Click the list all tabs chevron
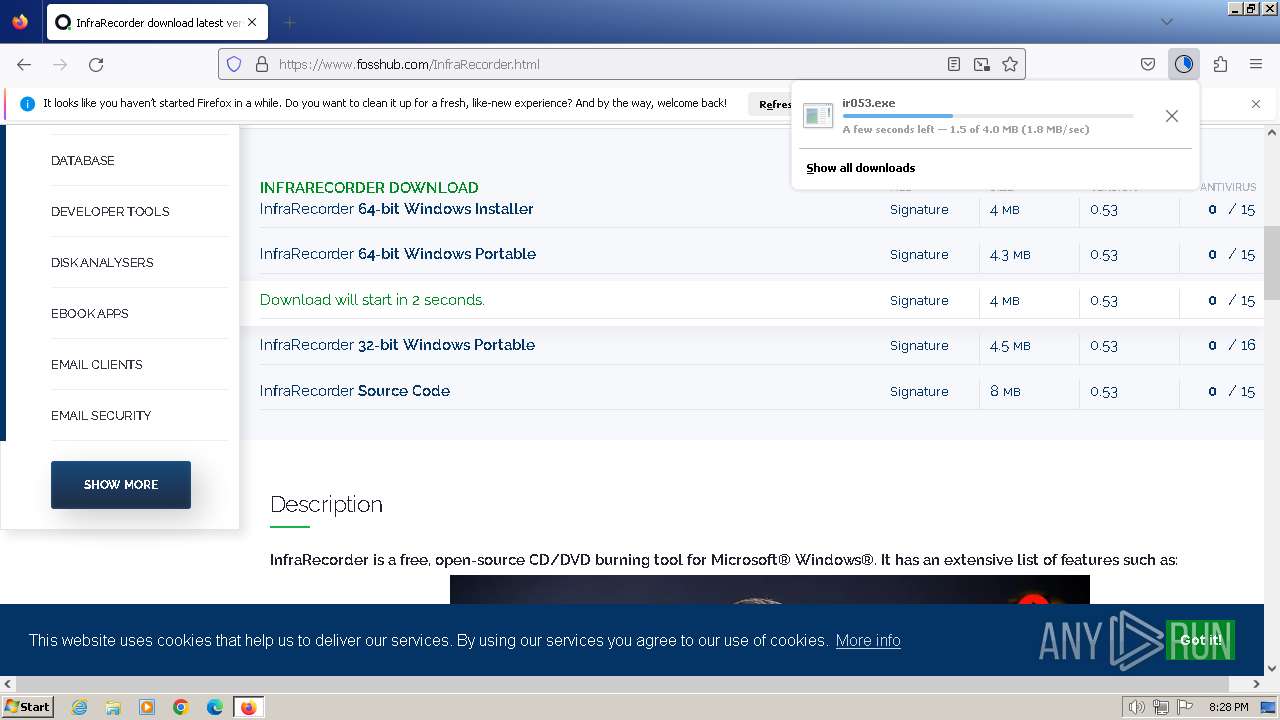 point(1166,22)
